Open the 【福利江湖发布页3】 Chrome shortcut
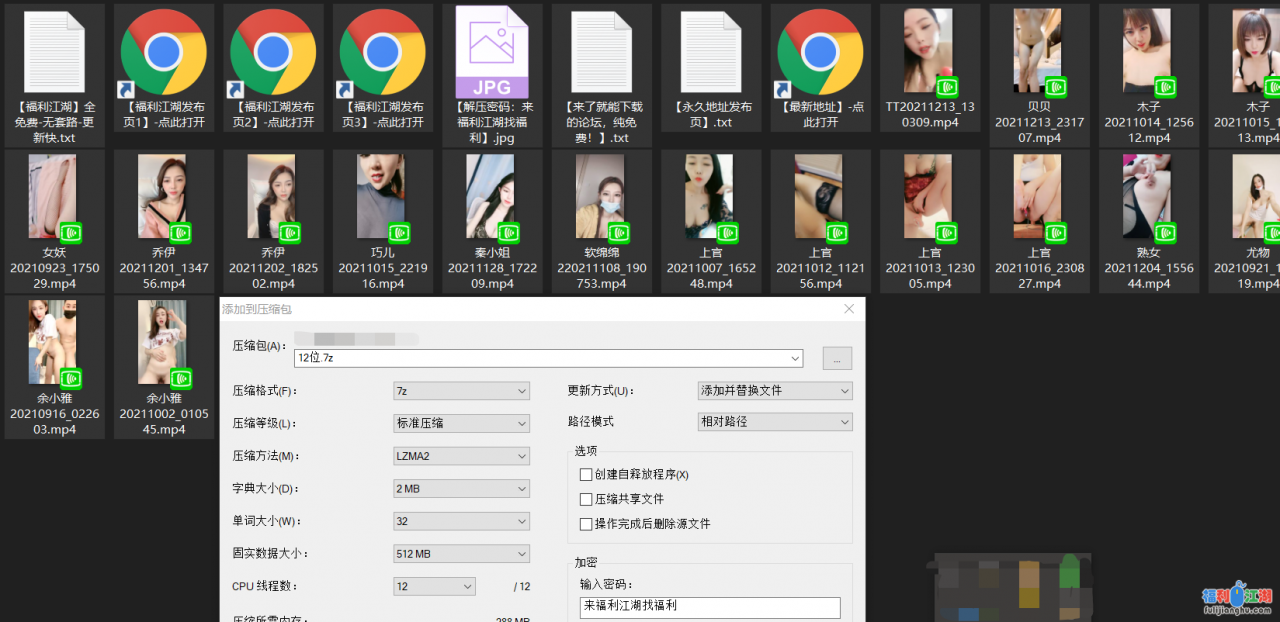1280x622 pixels. click(382, 52)
